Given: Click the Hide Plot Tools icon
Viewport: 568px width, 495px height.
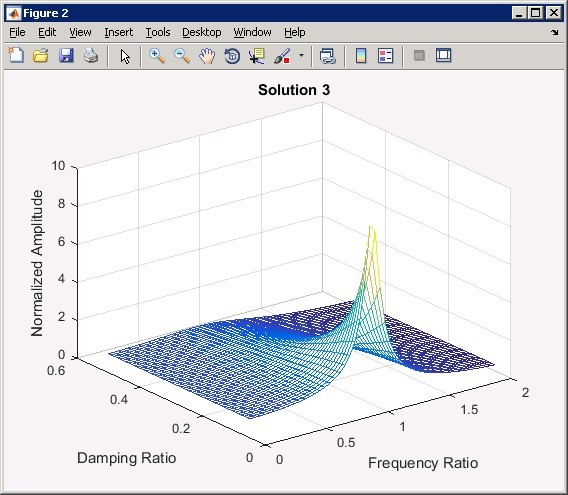Looking at the screenshot, I should click(419, 56).
